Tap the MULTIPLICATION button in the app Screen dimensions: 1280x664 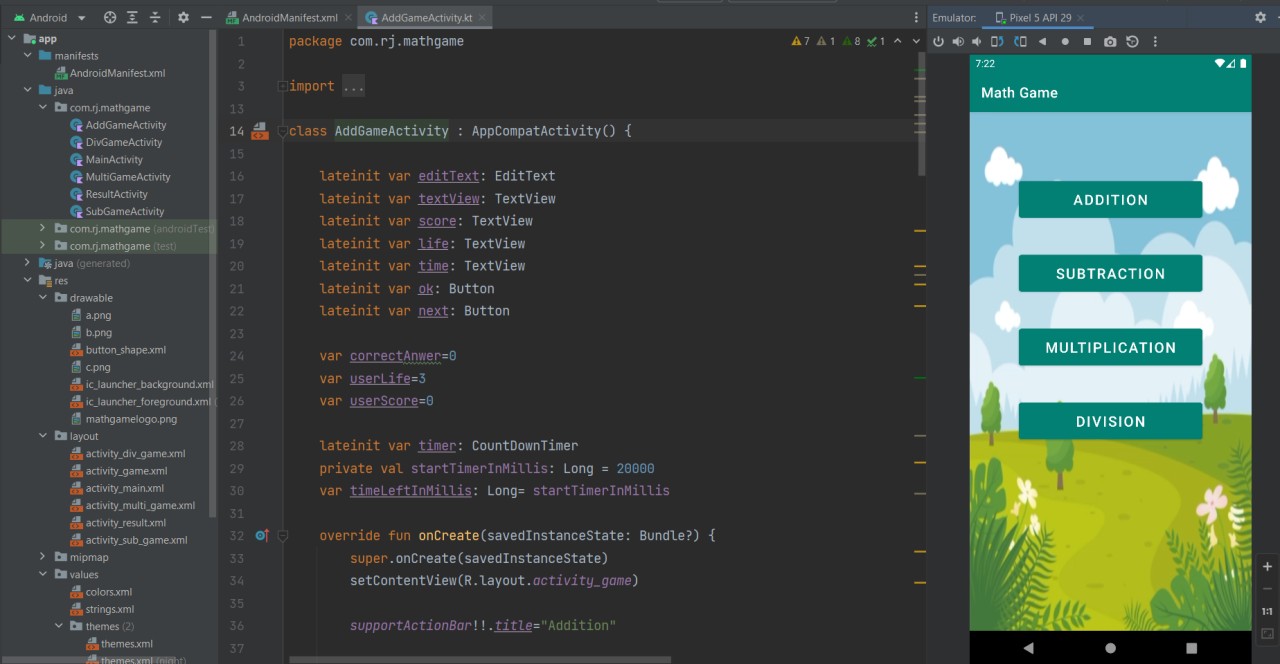point(1110,348)
